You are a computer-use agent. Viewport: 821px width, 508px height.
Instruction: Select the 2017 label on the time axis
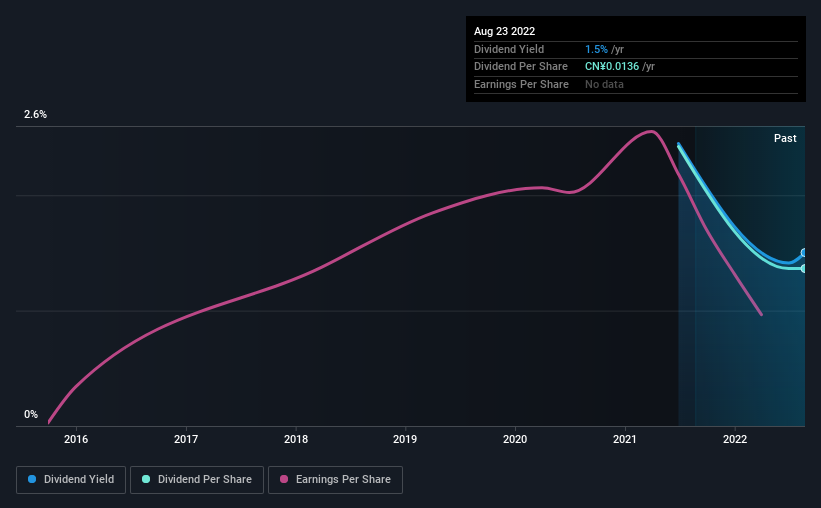pos(186,439)
